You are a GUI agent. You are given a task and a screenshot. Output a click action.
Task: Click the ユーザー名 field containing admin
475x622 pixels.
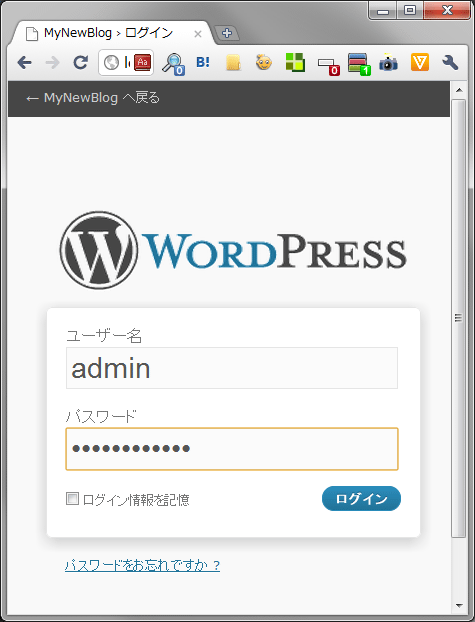232,368
